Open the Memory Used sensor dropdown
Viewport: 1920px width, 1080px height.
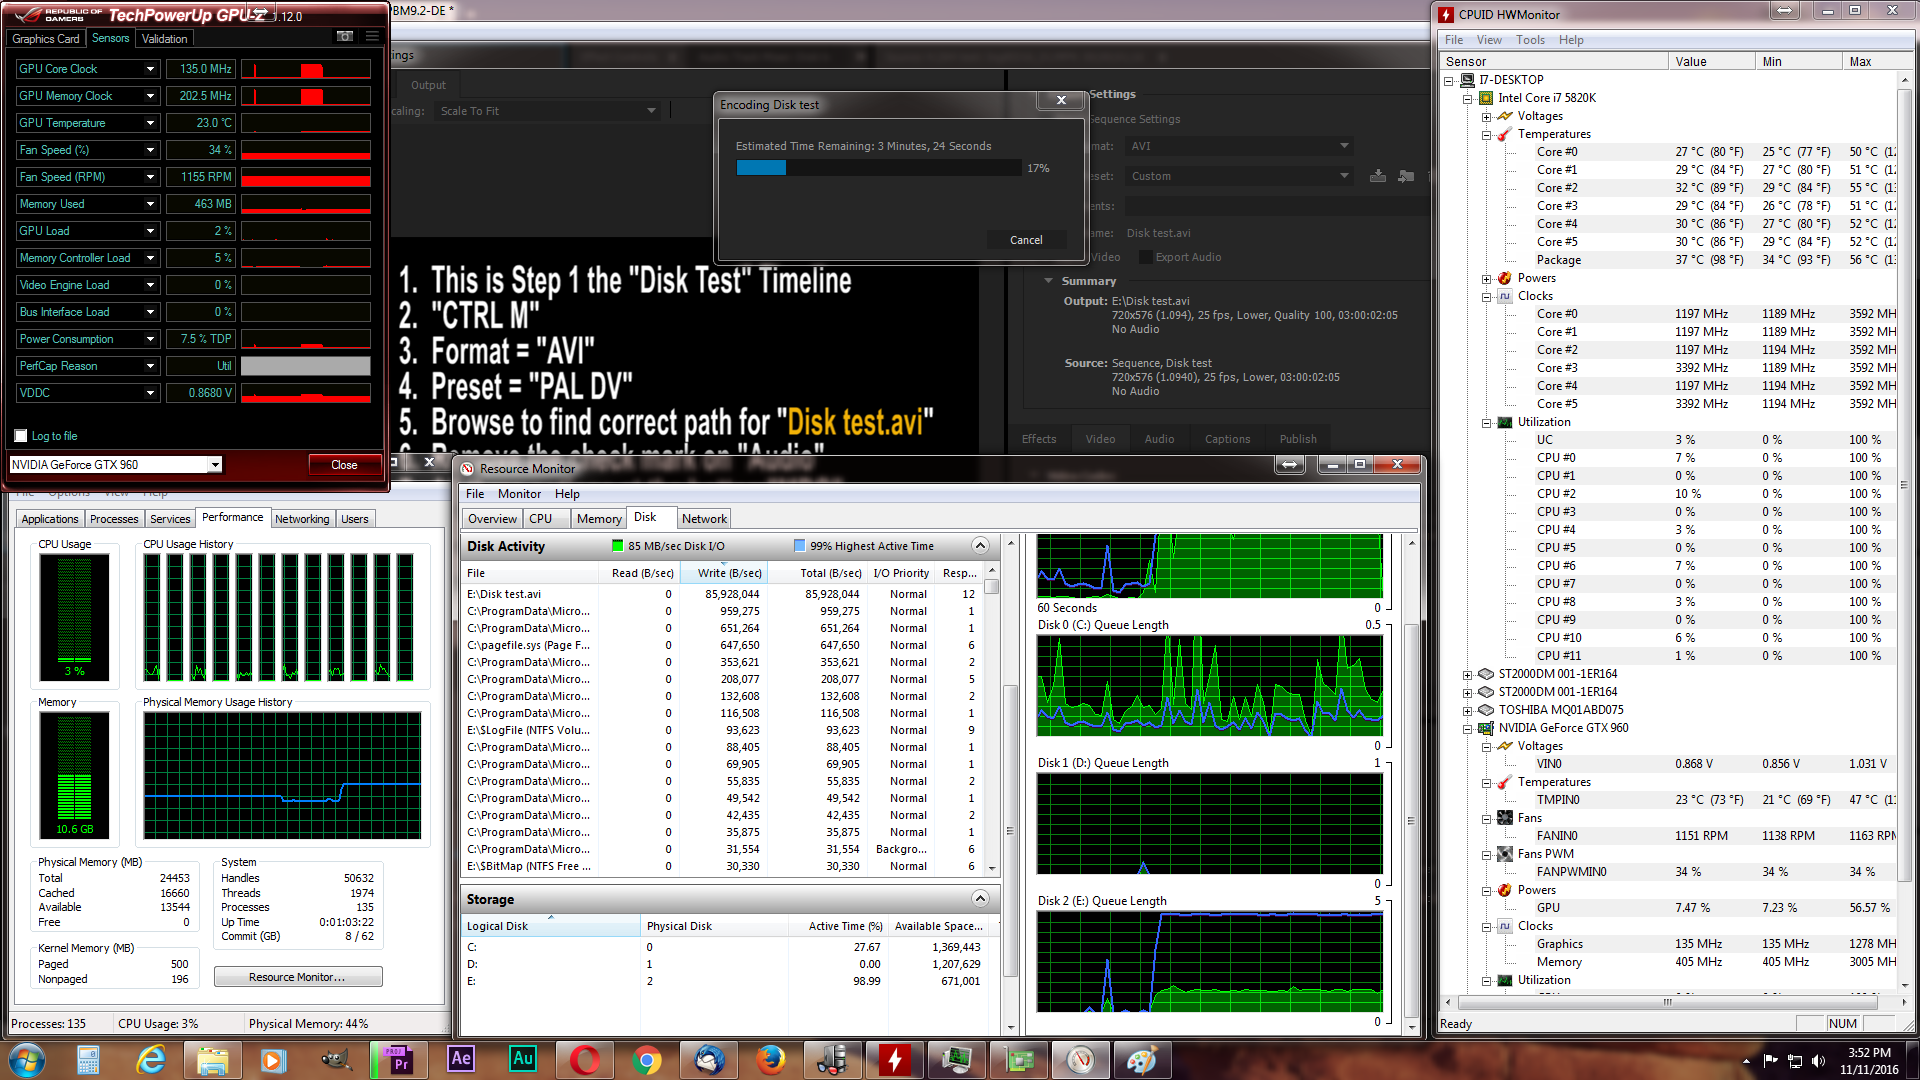click(150, 204)
